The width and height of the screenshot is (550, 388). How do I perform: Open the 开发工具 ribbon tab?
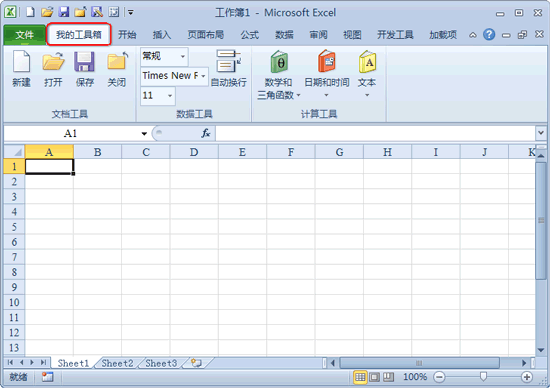395,35
